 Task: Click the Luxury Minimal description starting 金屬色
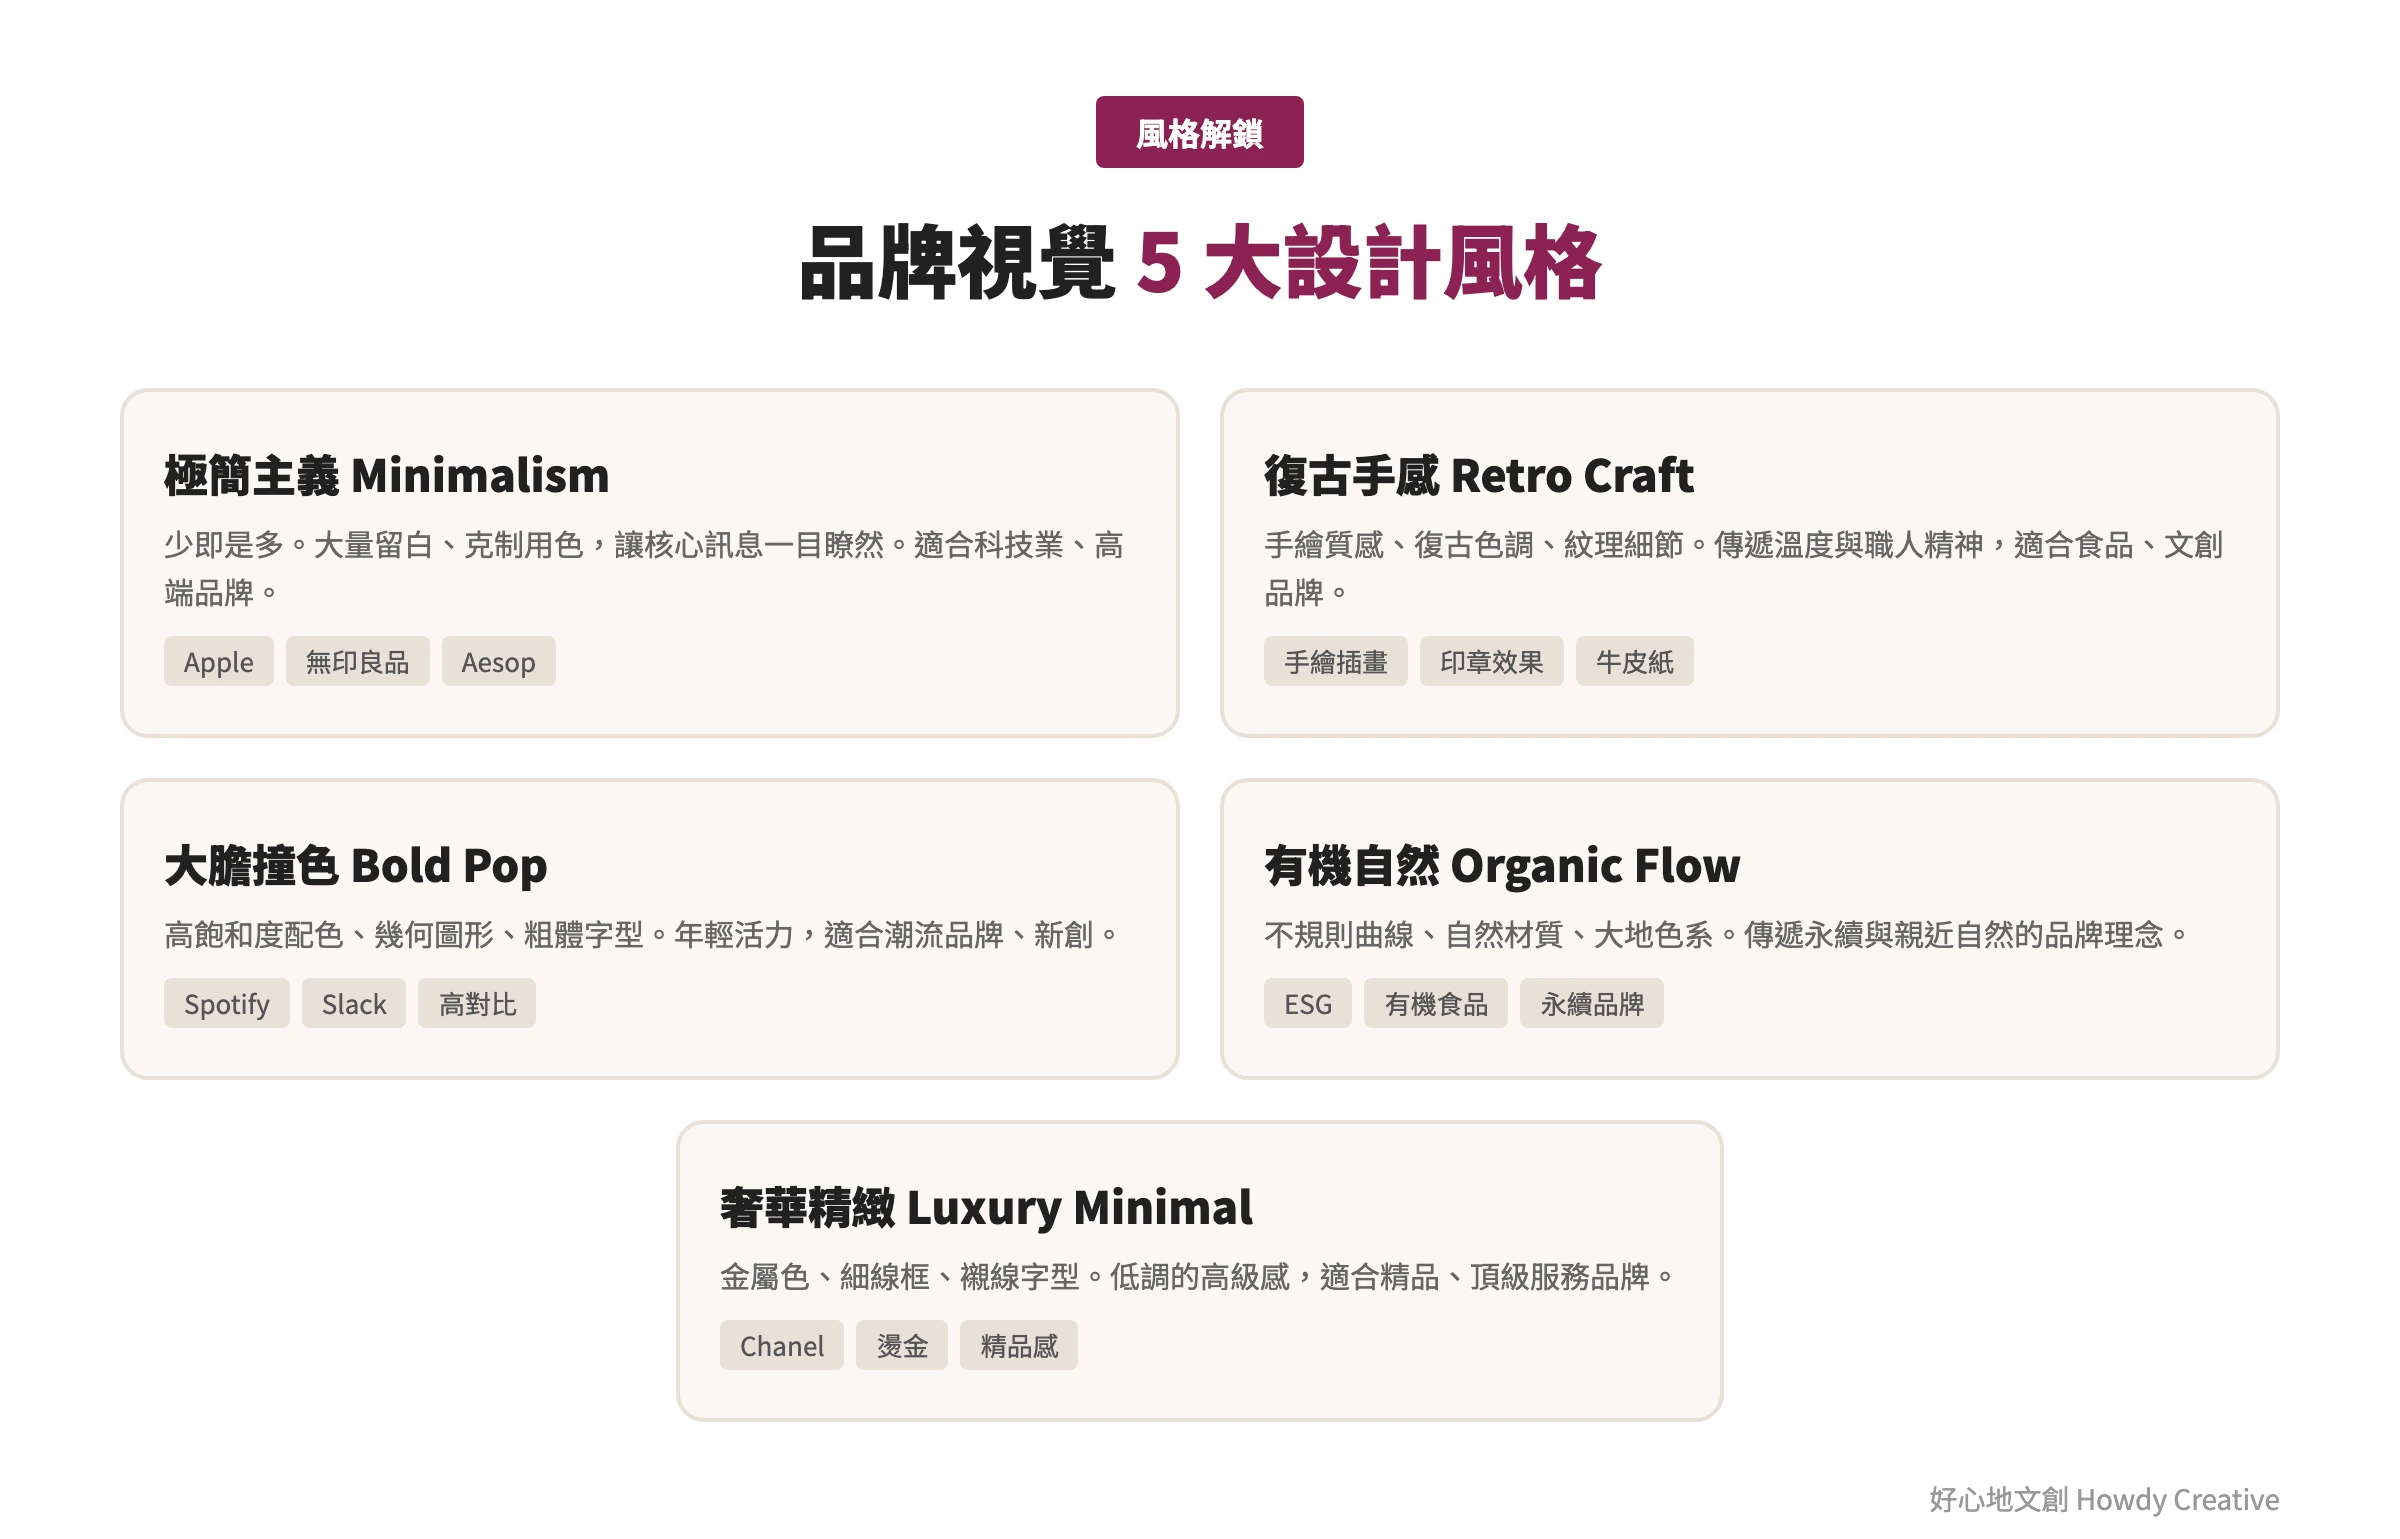[x=1198, y=1277]
